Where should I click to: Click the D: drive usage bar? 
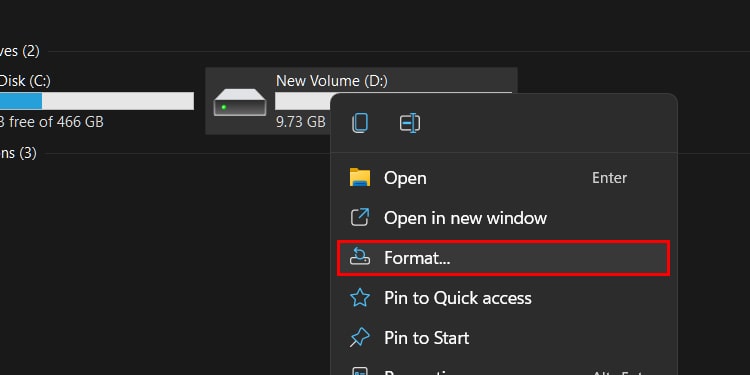(303, 101)
